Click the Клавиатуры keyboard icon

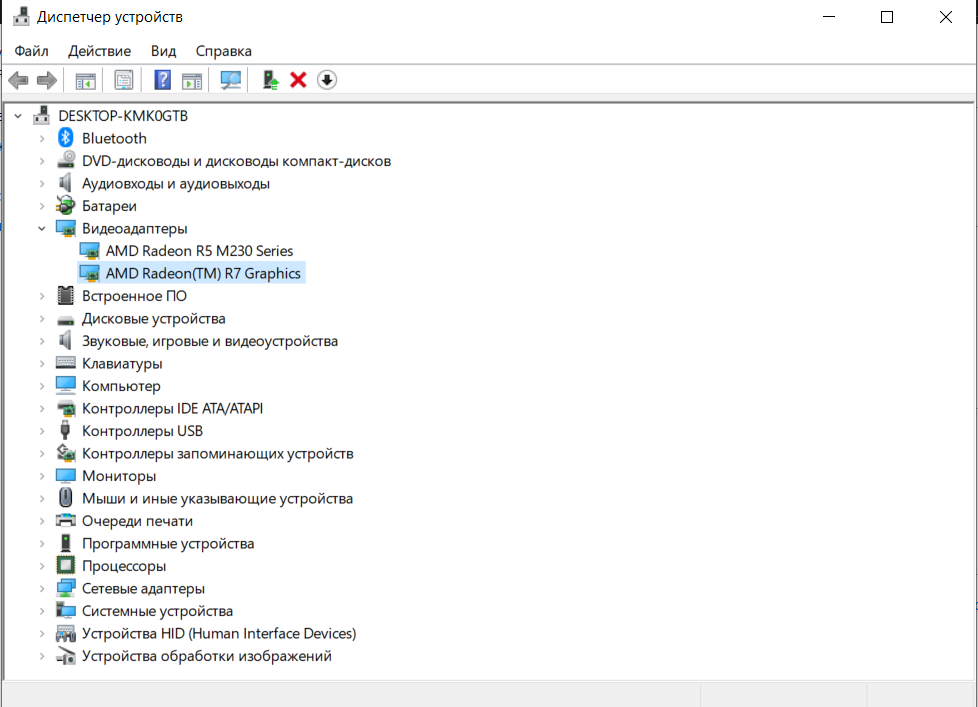coord(65,362)
